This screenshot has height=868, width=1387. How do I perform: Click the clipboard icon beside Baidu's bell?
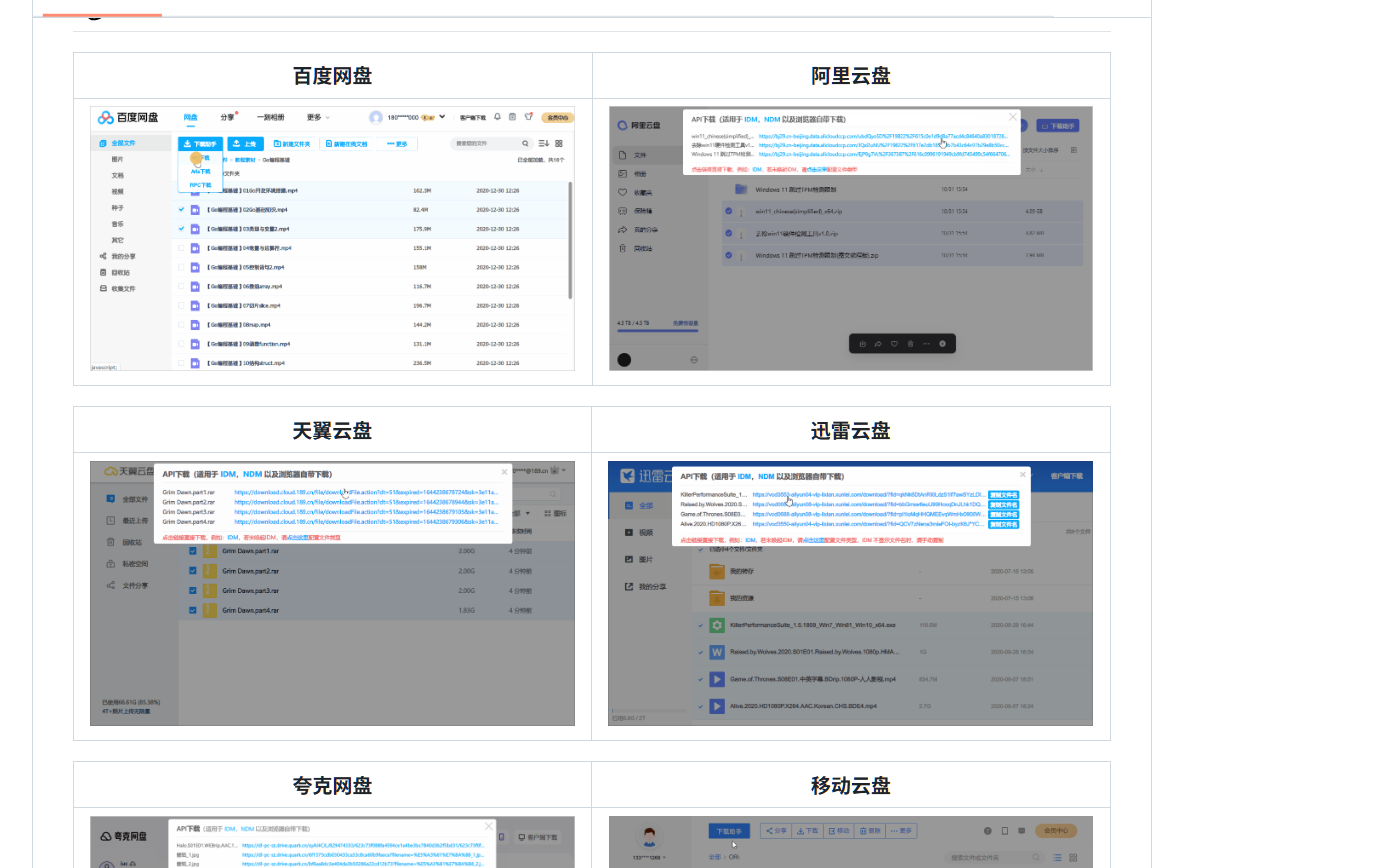point(513,117)
